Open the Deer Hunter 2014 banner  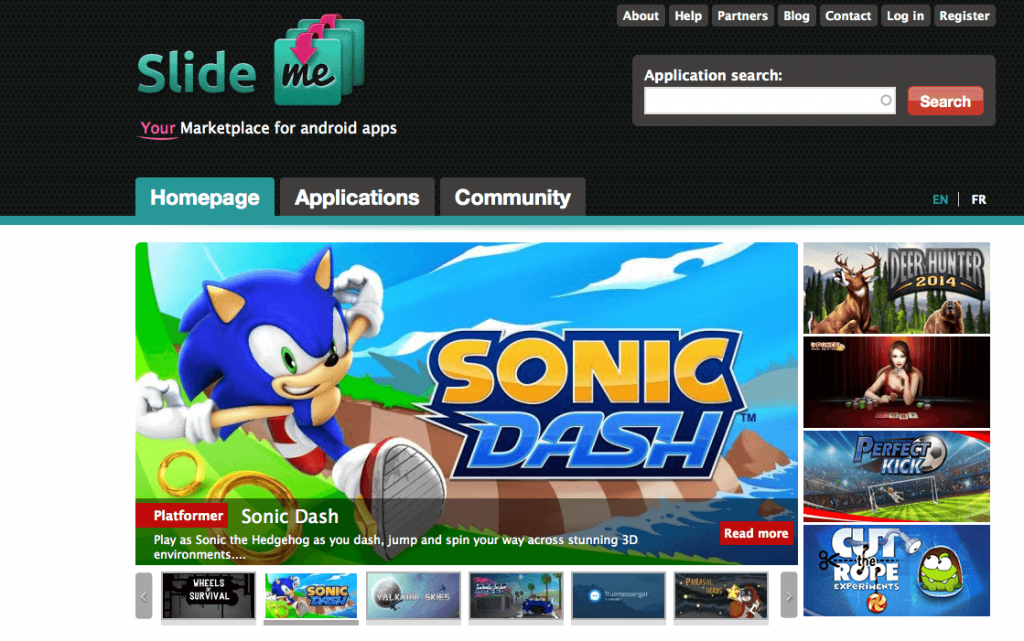point(897,288)
